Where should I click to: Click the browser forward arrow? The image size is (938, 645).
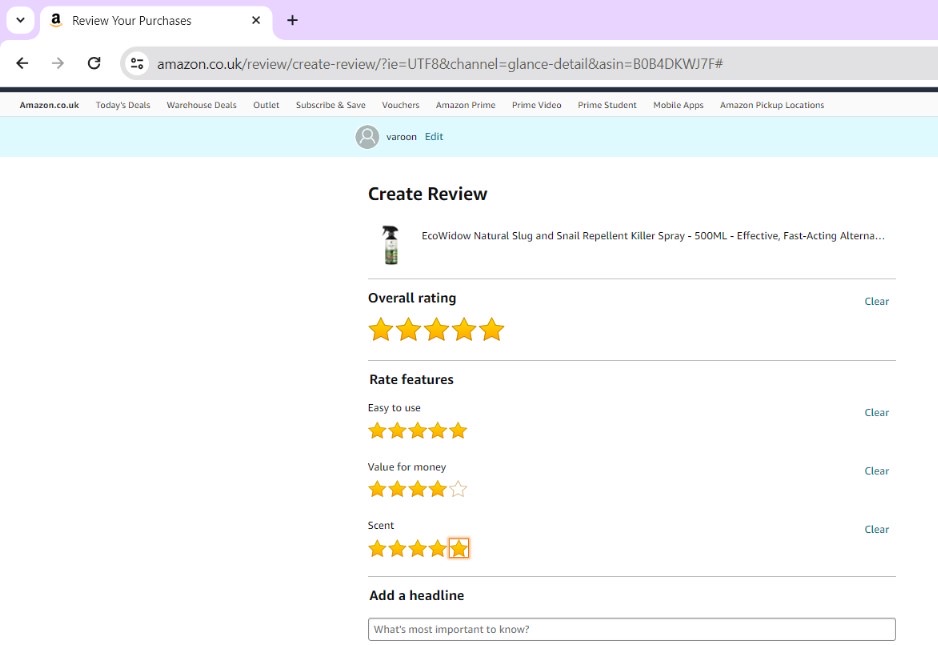(x=58, y=63)
